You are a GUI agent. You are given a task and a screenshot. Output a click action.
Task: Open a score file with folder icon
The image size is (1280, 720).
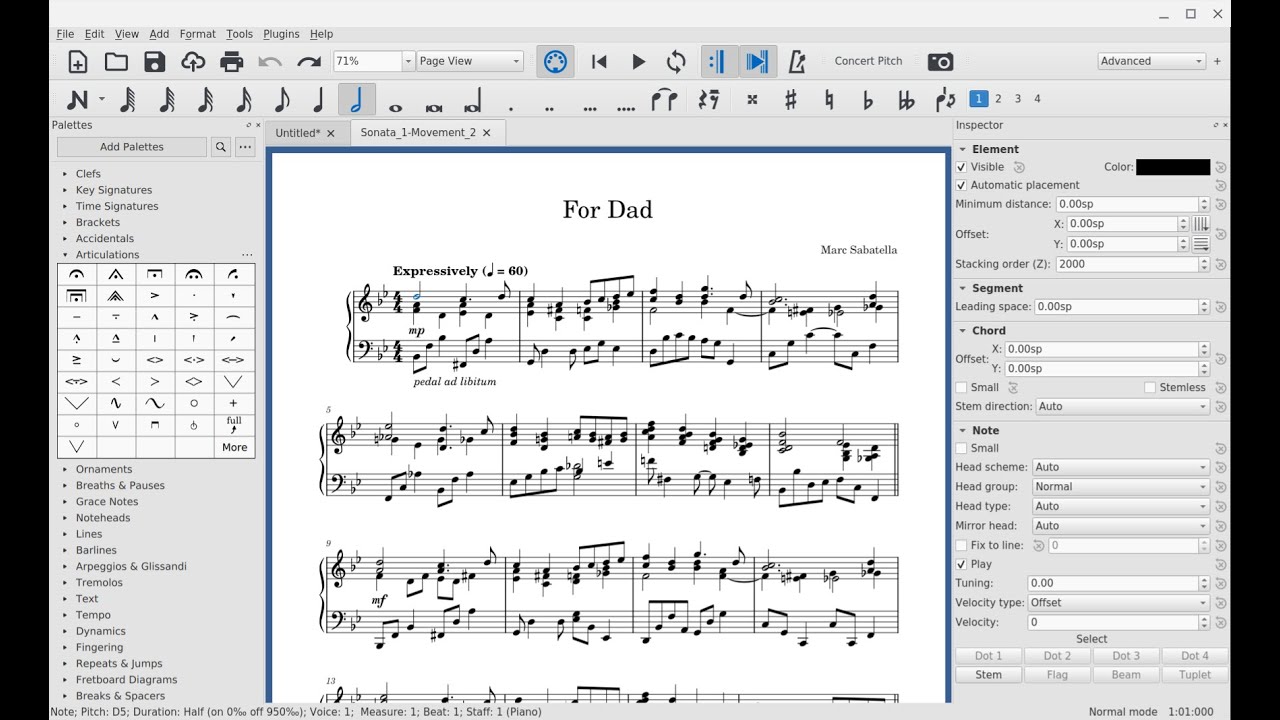[x=116, y=62]
